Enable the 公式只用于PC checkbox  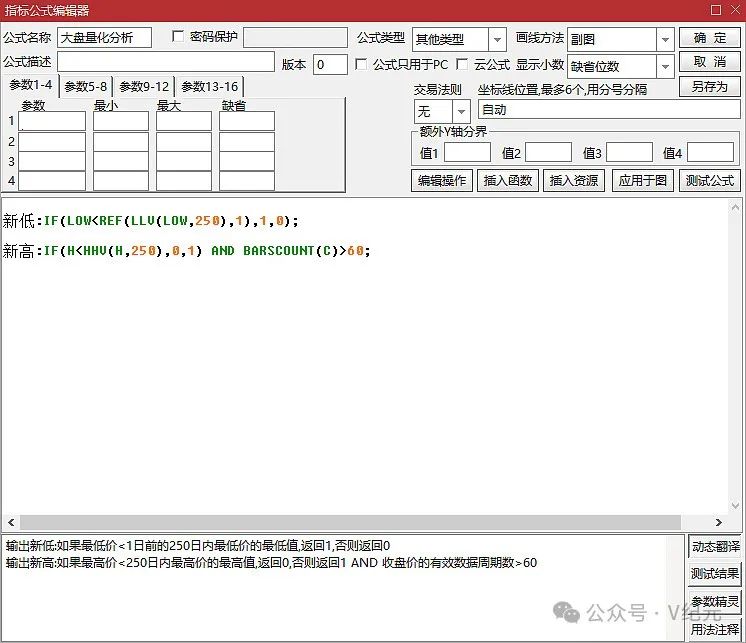[x=361, y=64]
